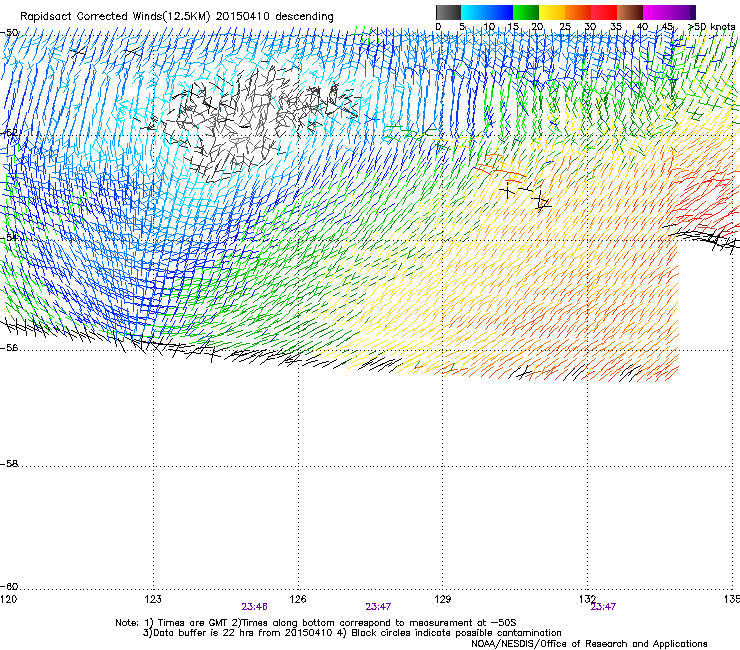Click the yellow 20-25 knots legend swatch
The image size is (740, 650).
click(552, 12)
